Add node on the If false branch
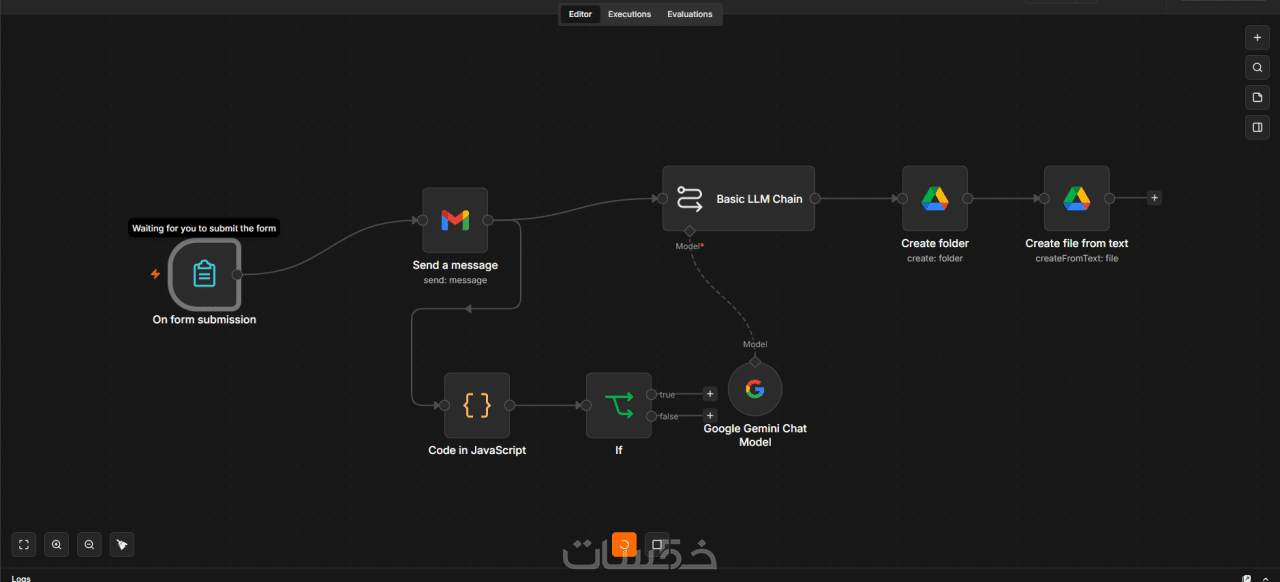 pyautogui.click(x=710, y=416)
